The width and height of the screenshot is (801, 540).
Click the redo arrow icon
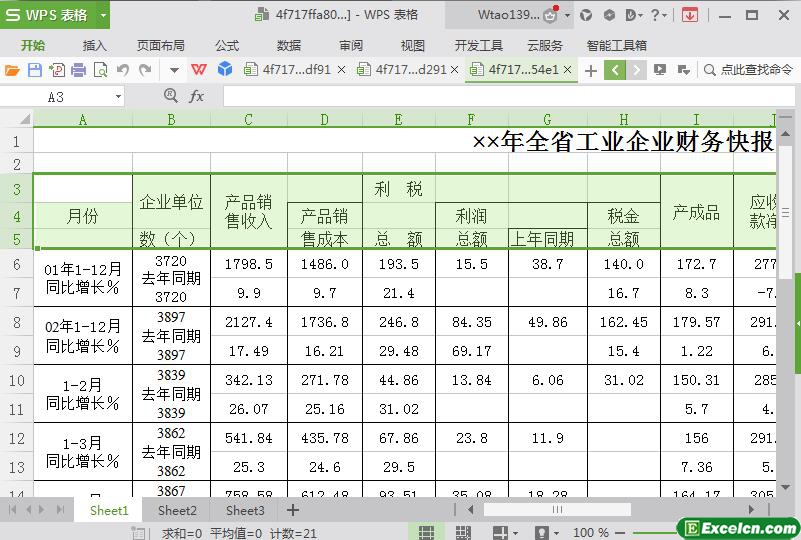pyautogui.click(x=145, y=70)
